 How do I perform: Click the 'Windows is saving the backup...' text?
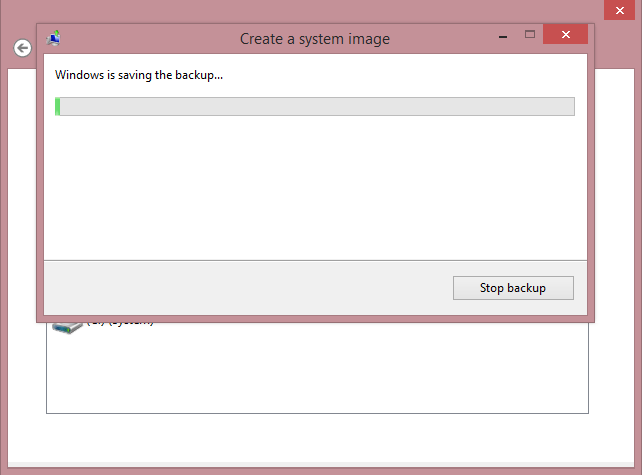pyautogui.click(x=139, y=75)
